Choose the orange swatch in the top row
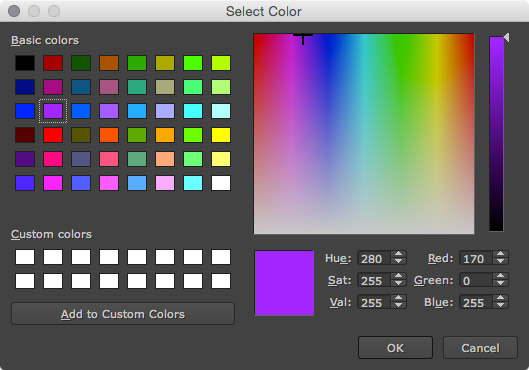The height and width of the screenshot is (370, 529). [x=109, y=63]
